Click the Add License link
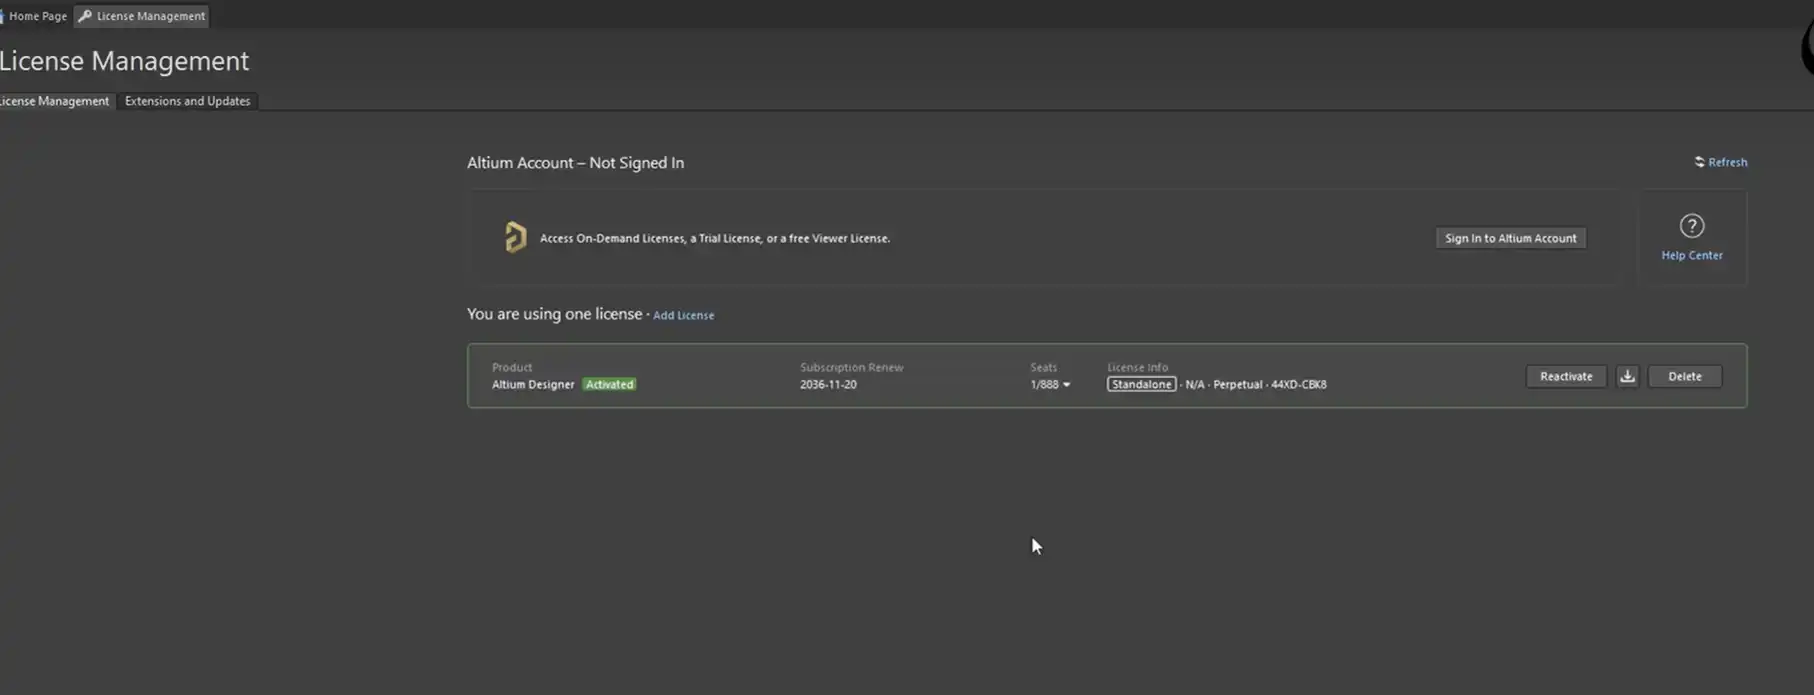The image size is (1814, 695). [x=683, y=315]
